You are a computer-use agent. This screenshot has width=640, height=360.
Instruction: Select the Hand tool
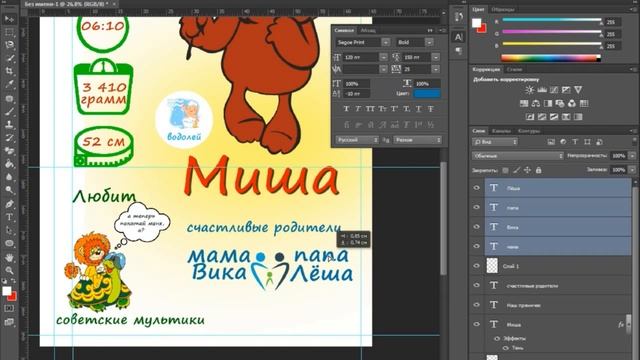tap(9, 257)
